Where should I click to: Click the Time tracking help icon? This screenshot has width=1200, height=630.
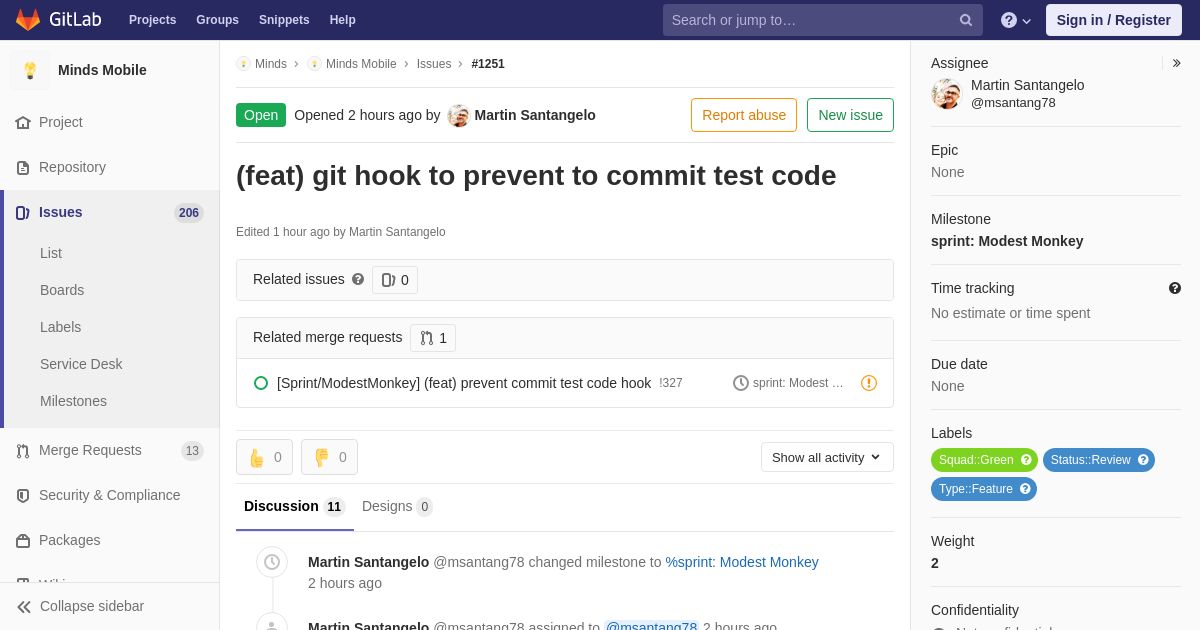pyautogui.click(x=1175, y=288)
